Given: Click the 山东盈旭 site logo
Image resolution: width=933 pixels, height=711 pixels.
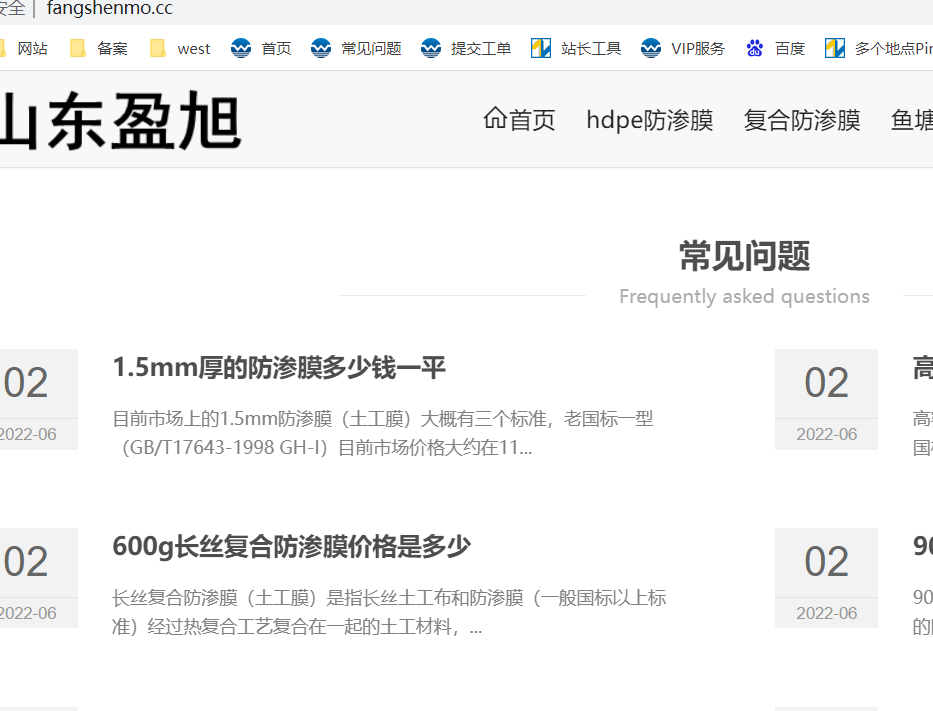Looking at the screenshot, I should pyautogui.click(x=120, y=121).
